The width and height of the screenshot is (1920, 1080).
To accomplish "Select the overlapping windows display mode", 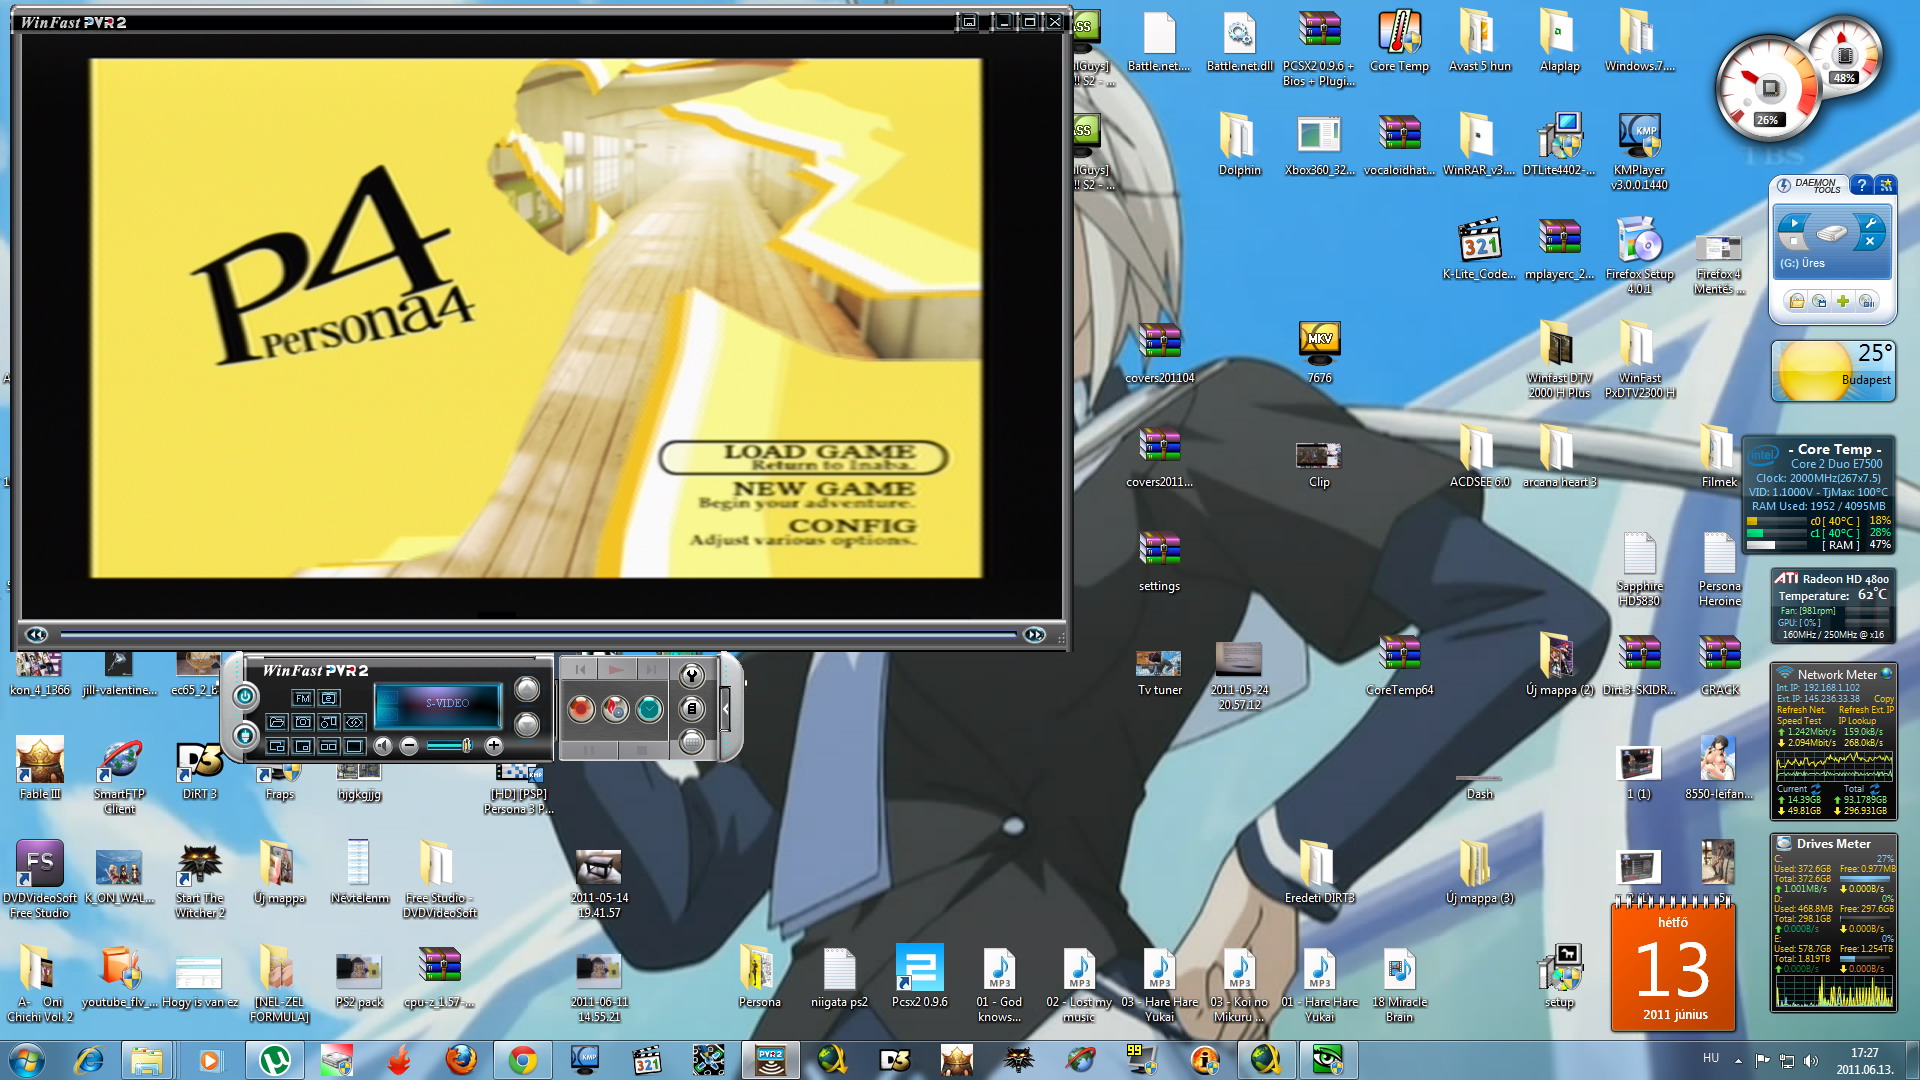I will (x=277, y=747).
